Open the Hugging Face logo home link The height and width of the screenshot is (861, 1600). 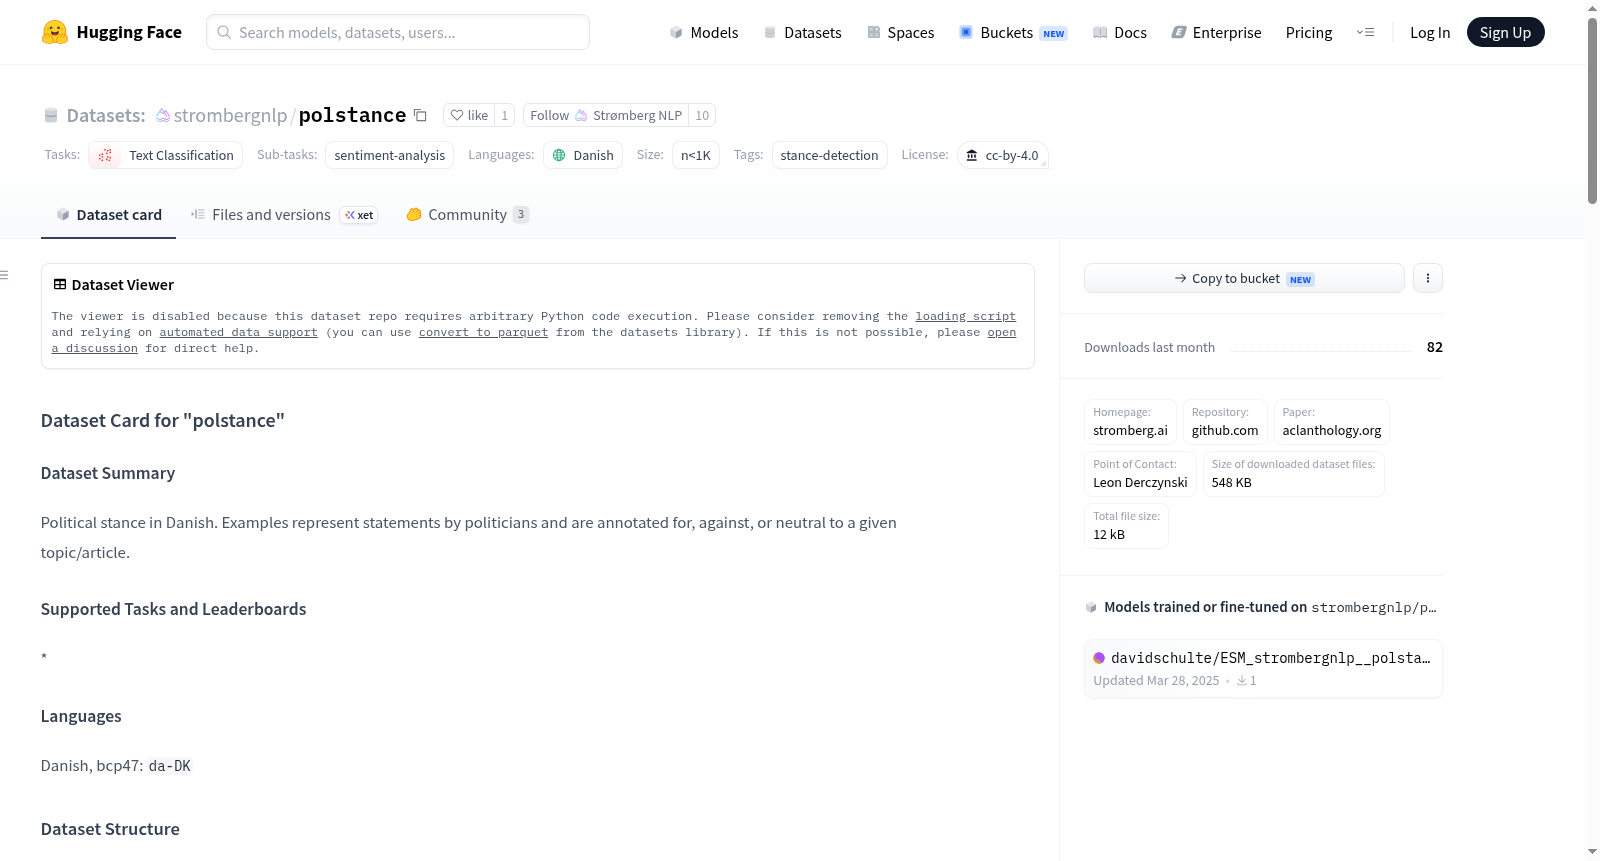111,32
